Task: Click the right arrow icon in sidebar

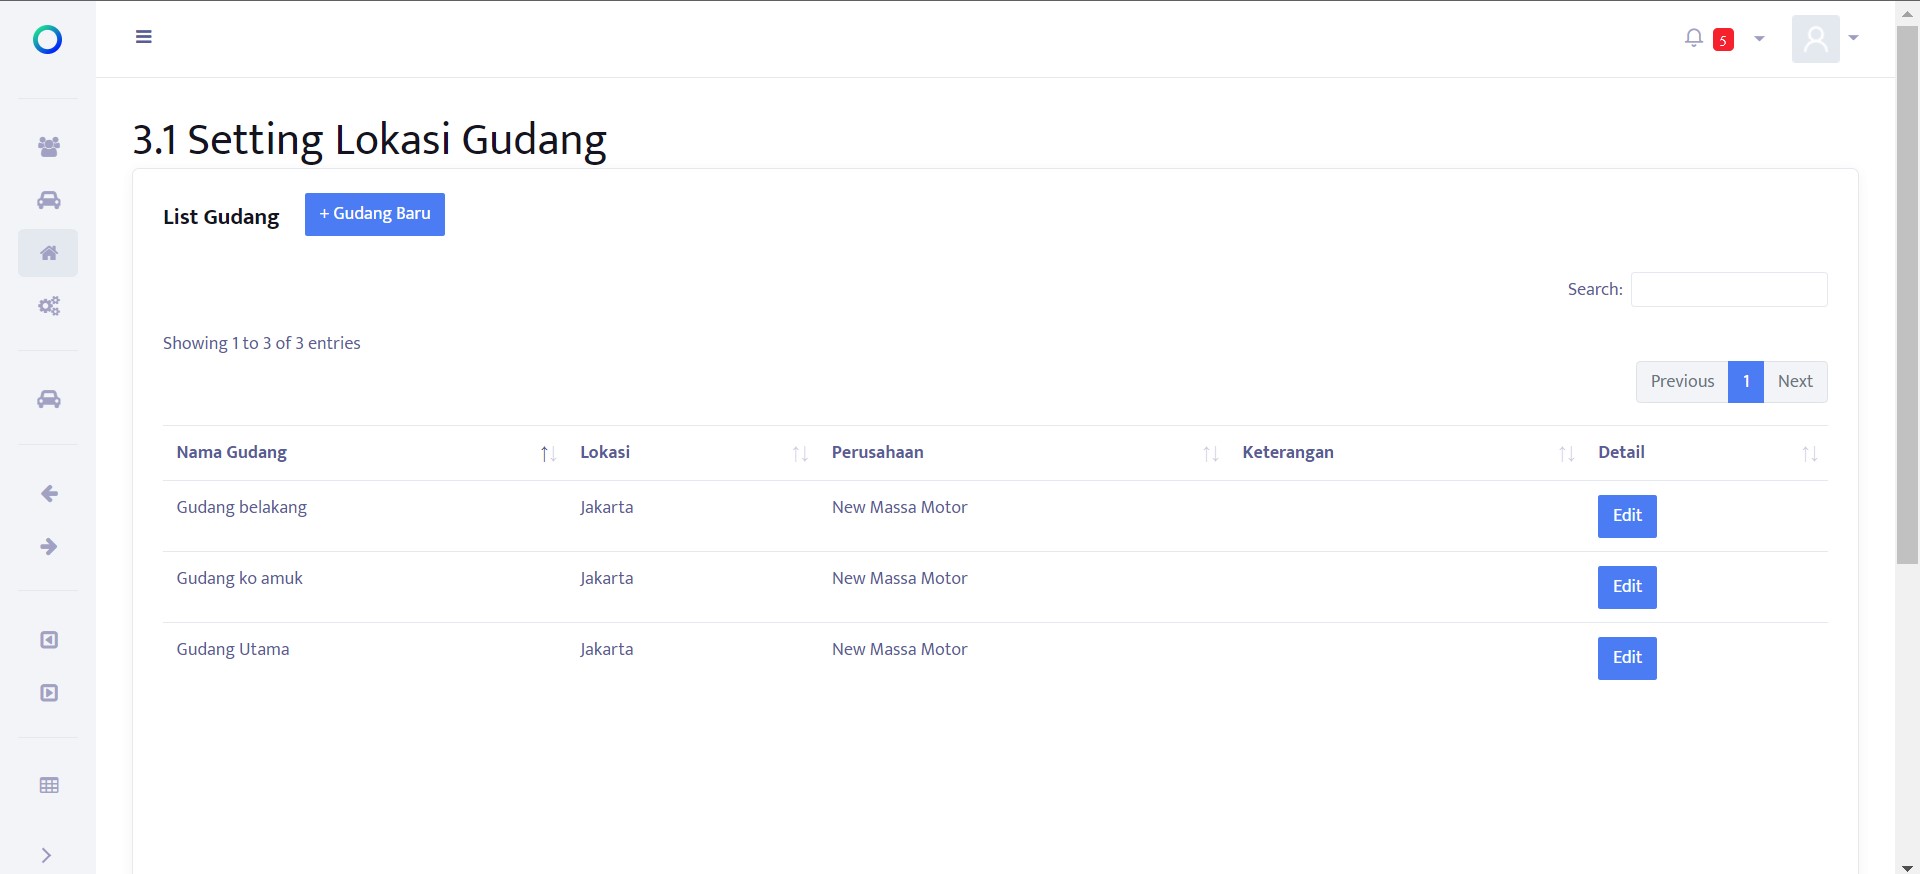Action: 48,547
